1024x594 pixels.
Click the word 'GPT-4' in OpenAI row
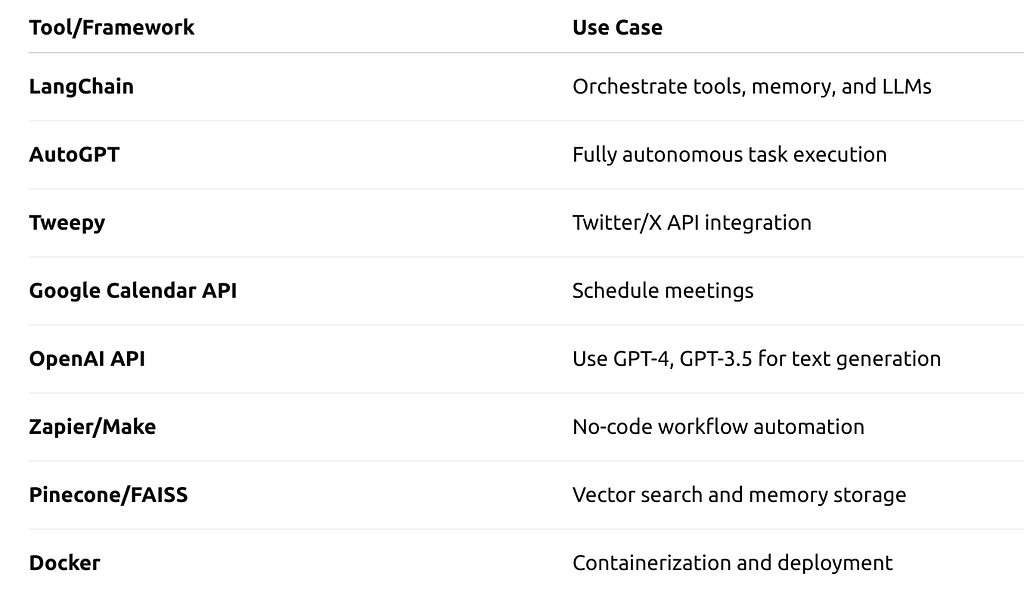[x=643, y=359]
